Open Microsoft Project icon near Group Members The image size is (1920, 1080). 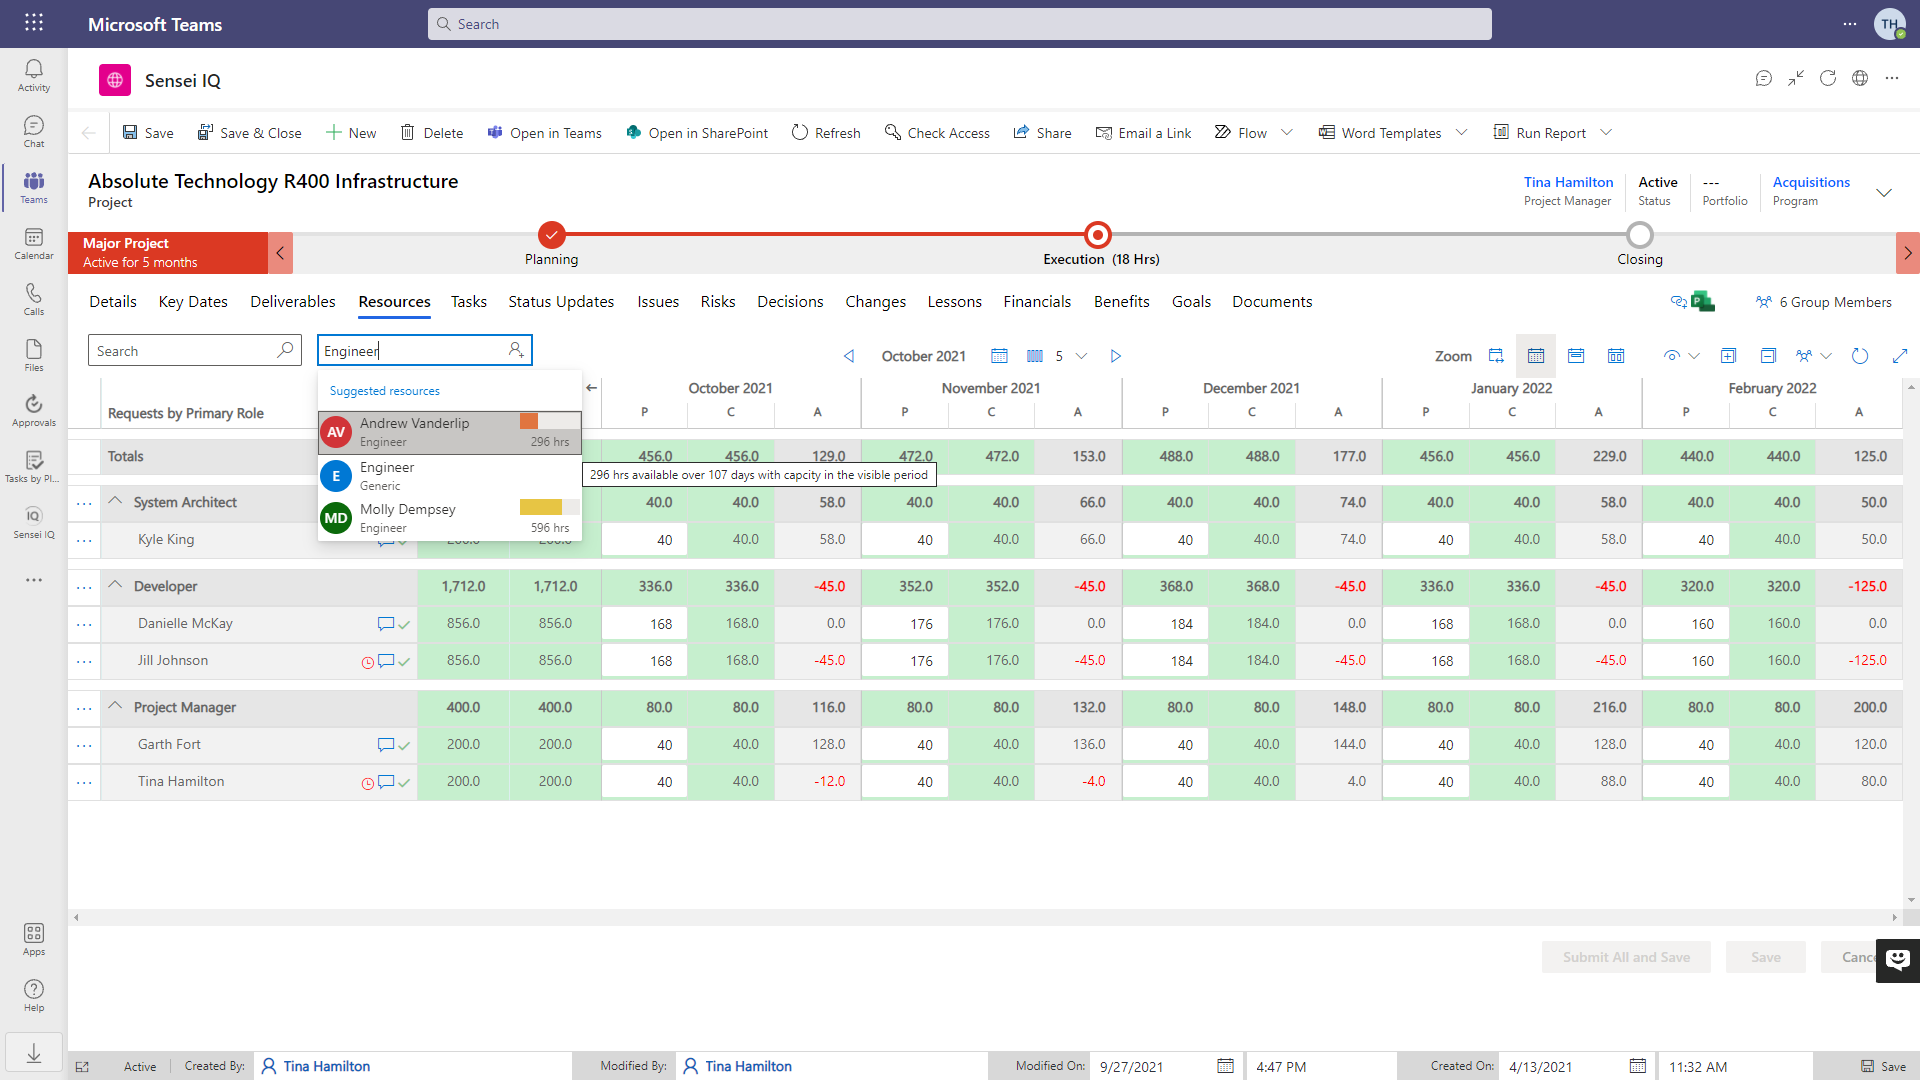[x=1702, y=301]
